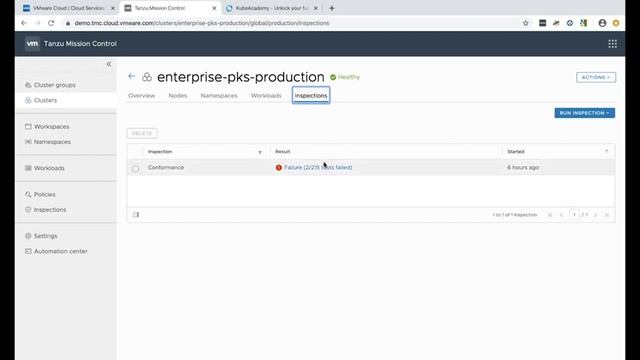Switch to the Namespaces tab
This screenshot has width=640, height=360.
coord(219,96)
